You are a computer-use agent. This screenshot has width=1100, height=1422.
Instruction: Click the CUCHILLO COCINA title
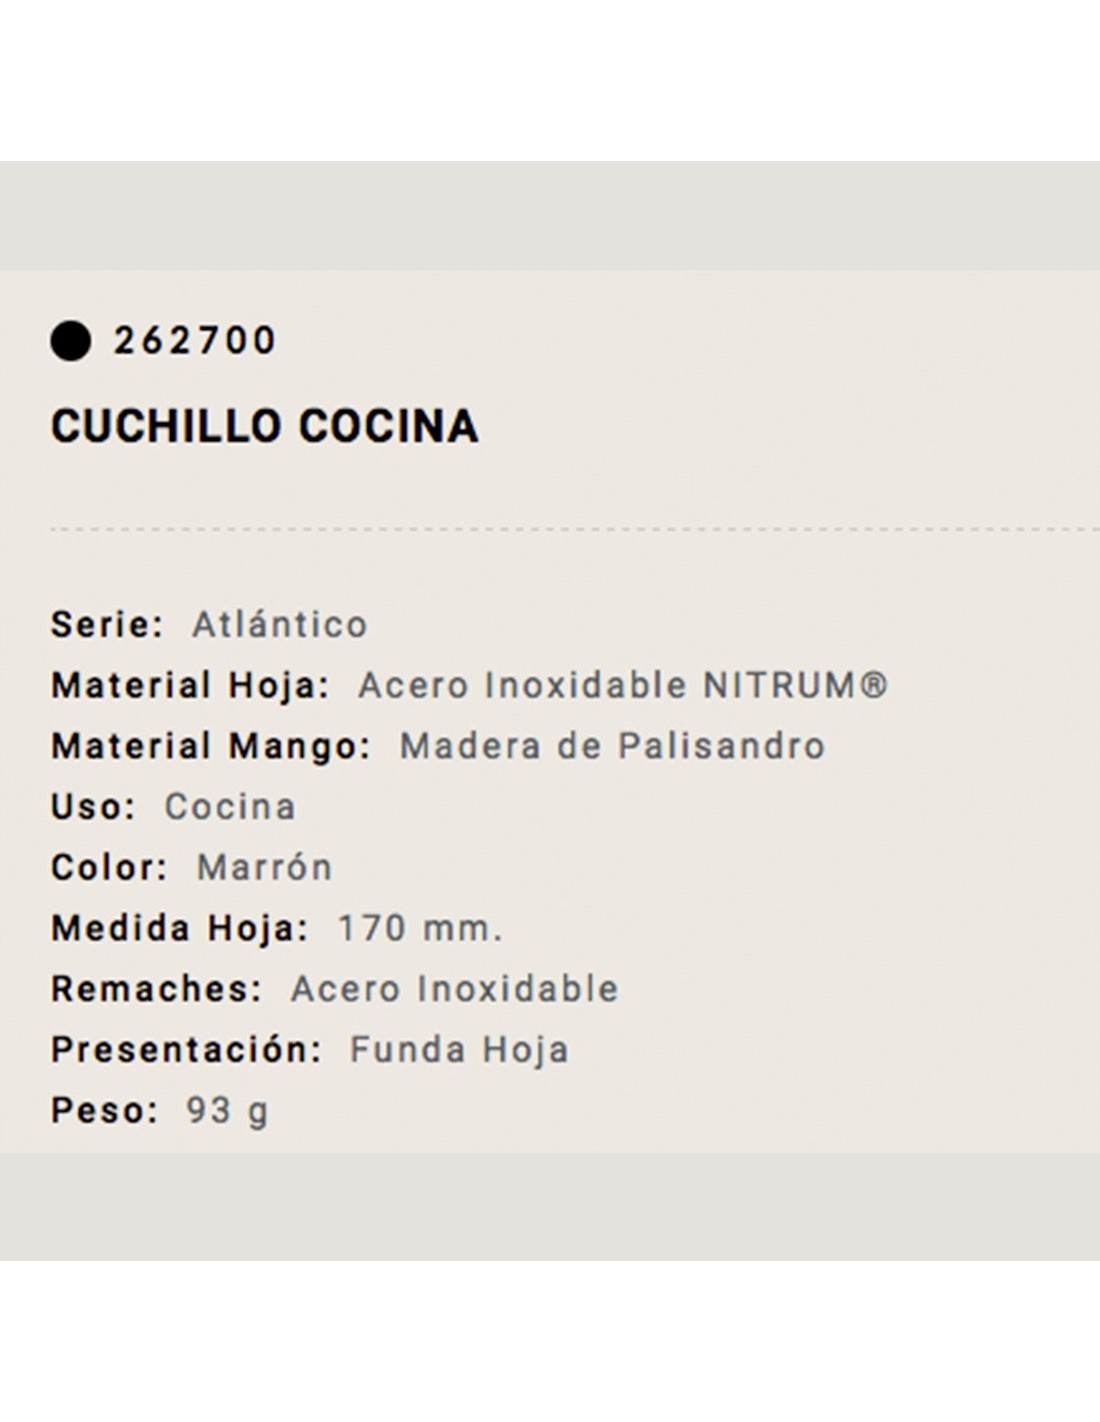[265, 426]
